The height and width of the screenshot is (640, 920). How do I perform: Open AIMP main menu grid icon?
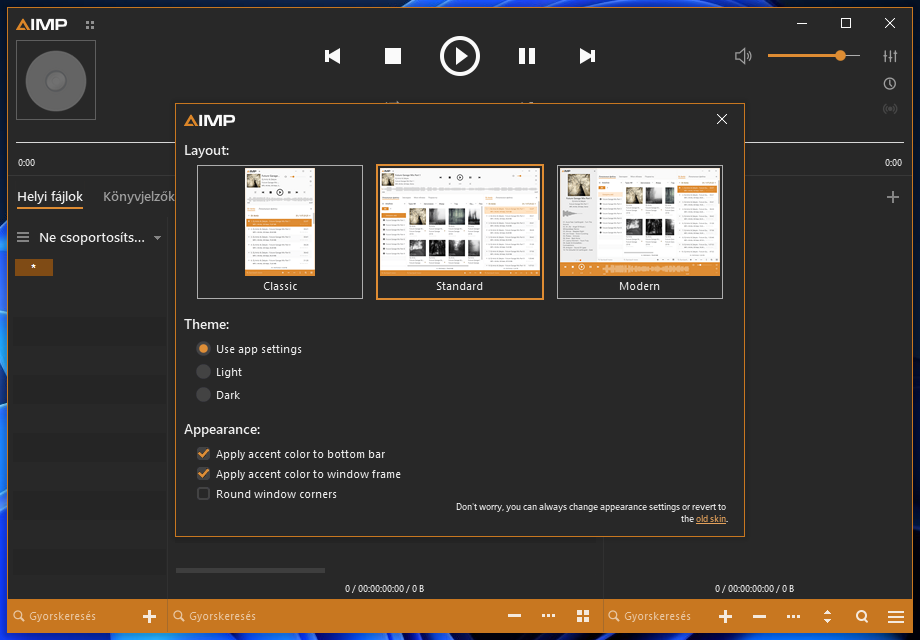coord(90,25)
